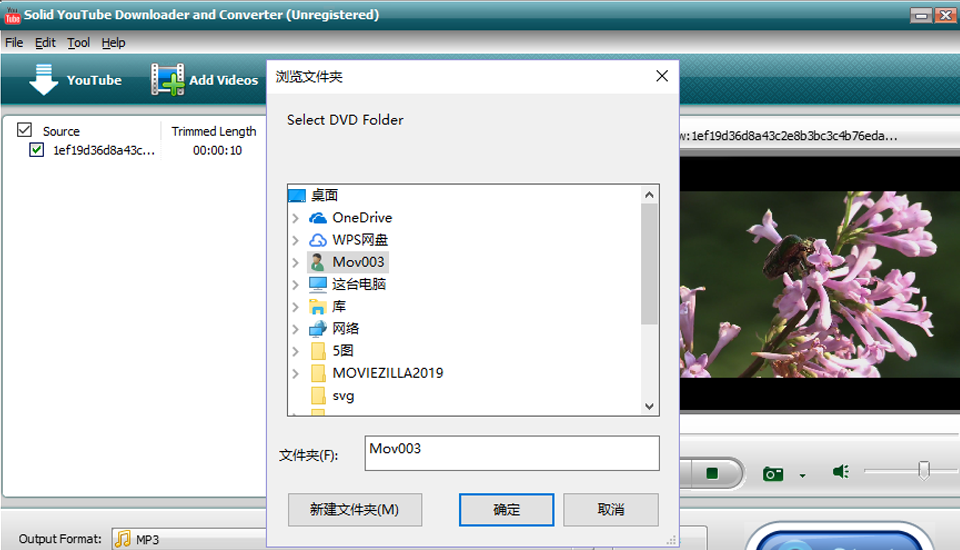Expand the MOVIEZILLA2019 folder node

[295, 373]
